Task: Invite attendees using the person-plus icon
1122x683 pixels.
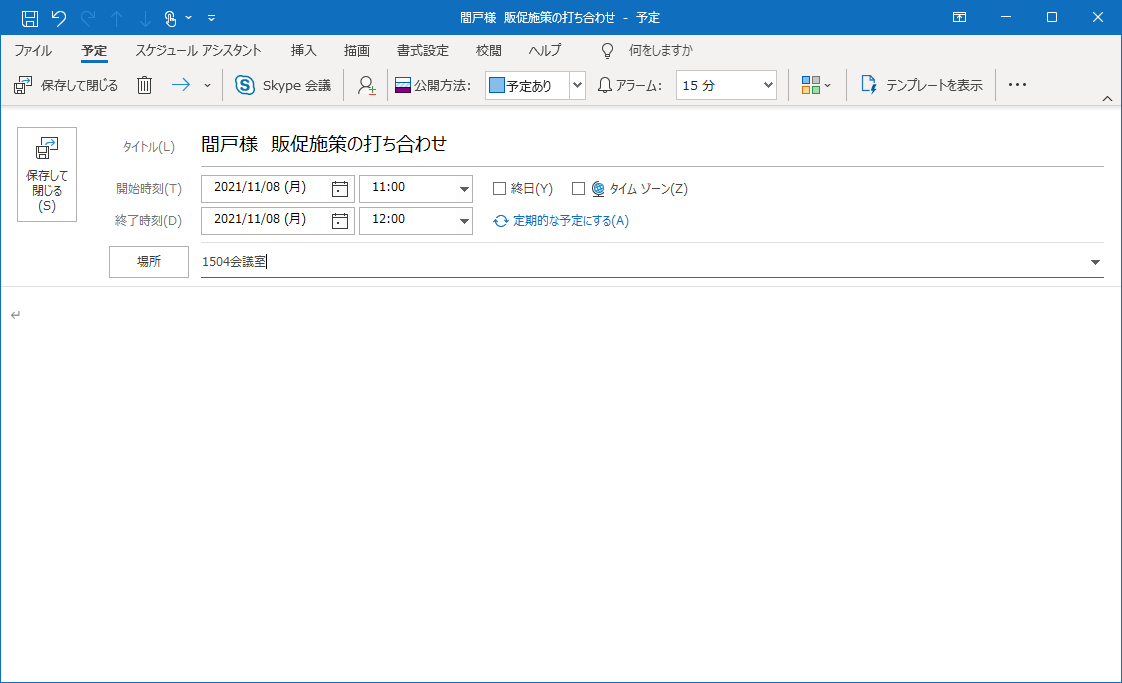Action: 365,85
